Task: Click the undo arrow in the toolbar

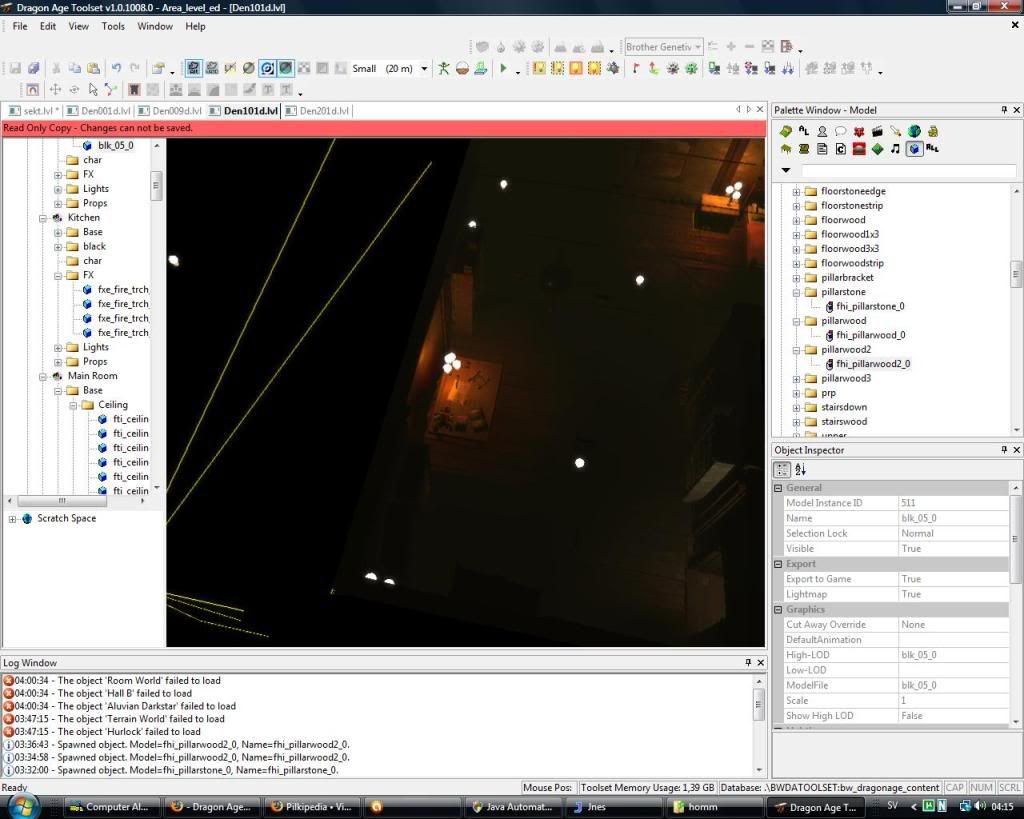Action: tap(116, 69)
